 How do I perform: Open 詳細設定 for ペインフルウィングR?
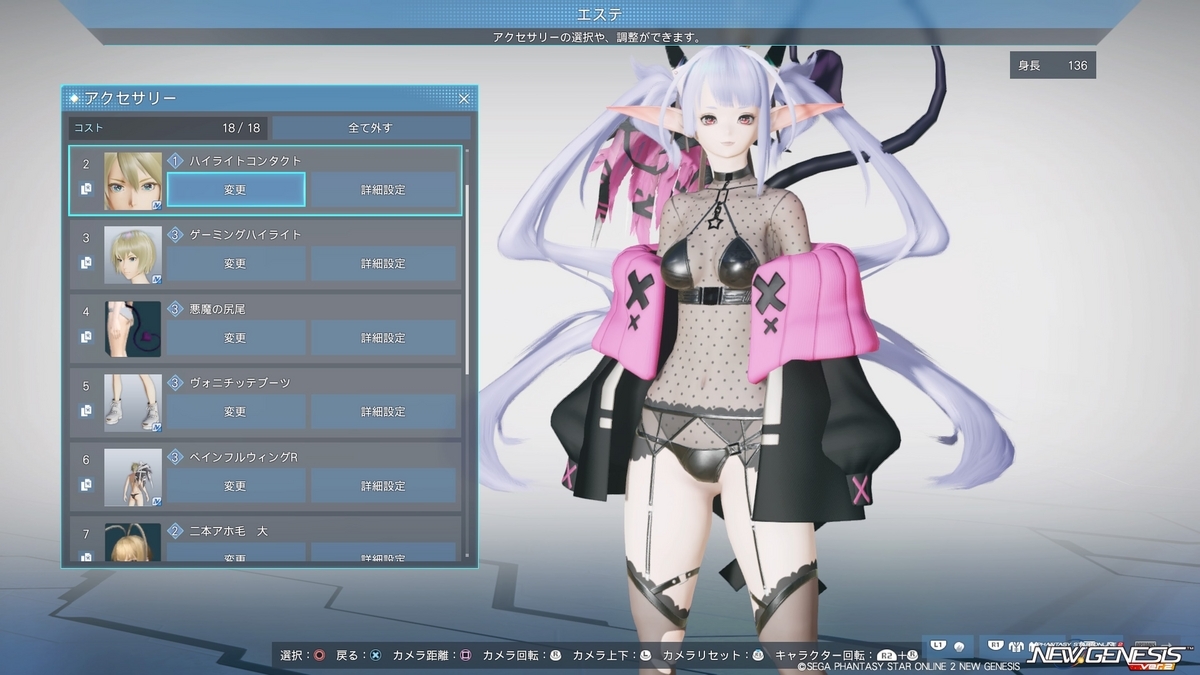(384, 485)
